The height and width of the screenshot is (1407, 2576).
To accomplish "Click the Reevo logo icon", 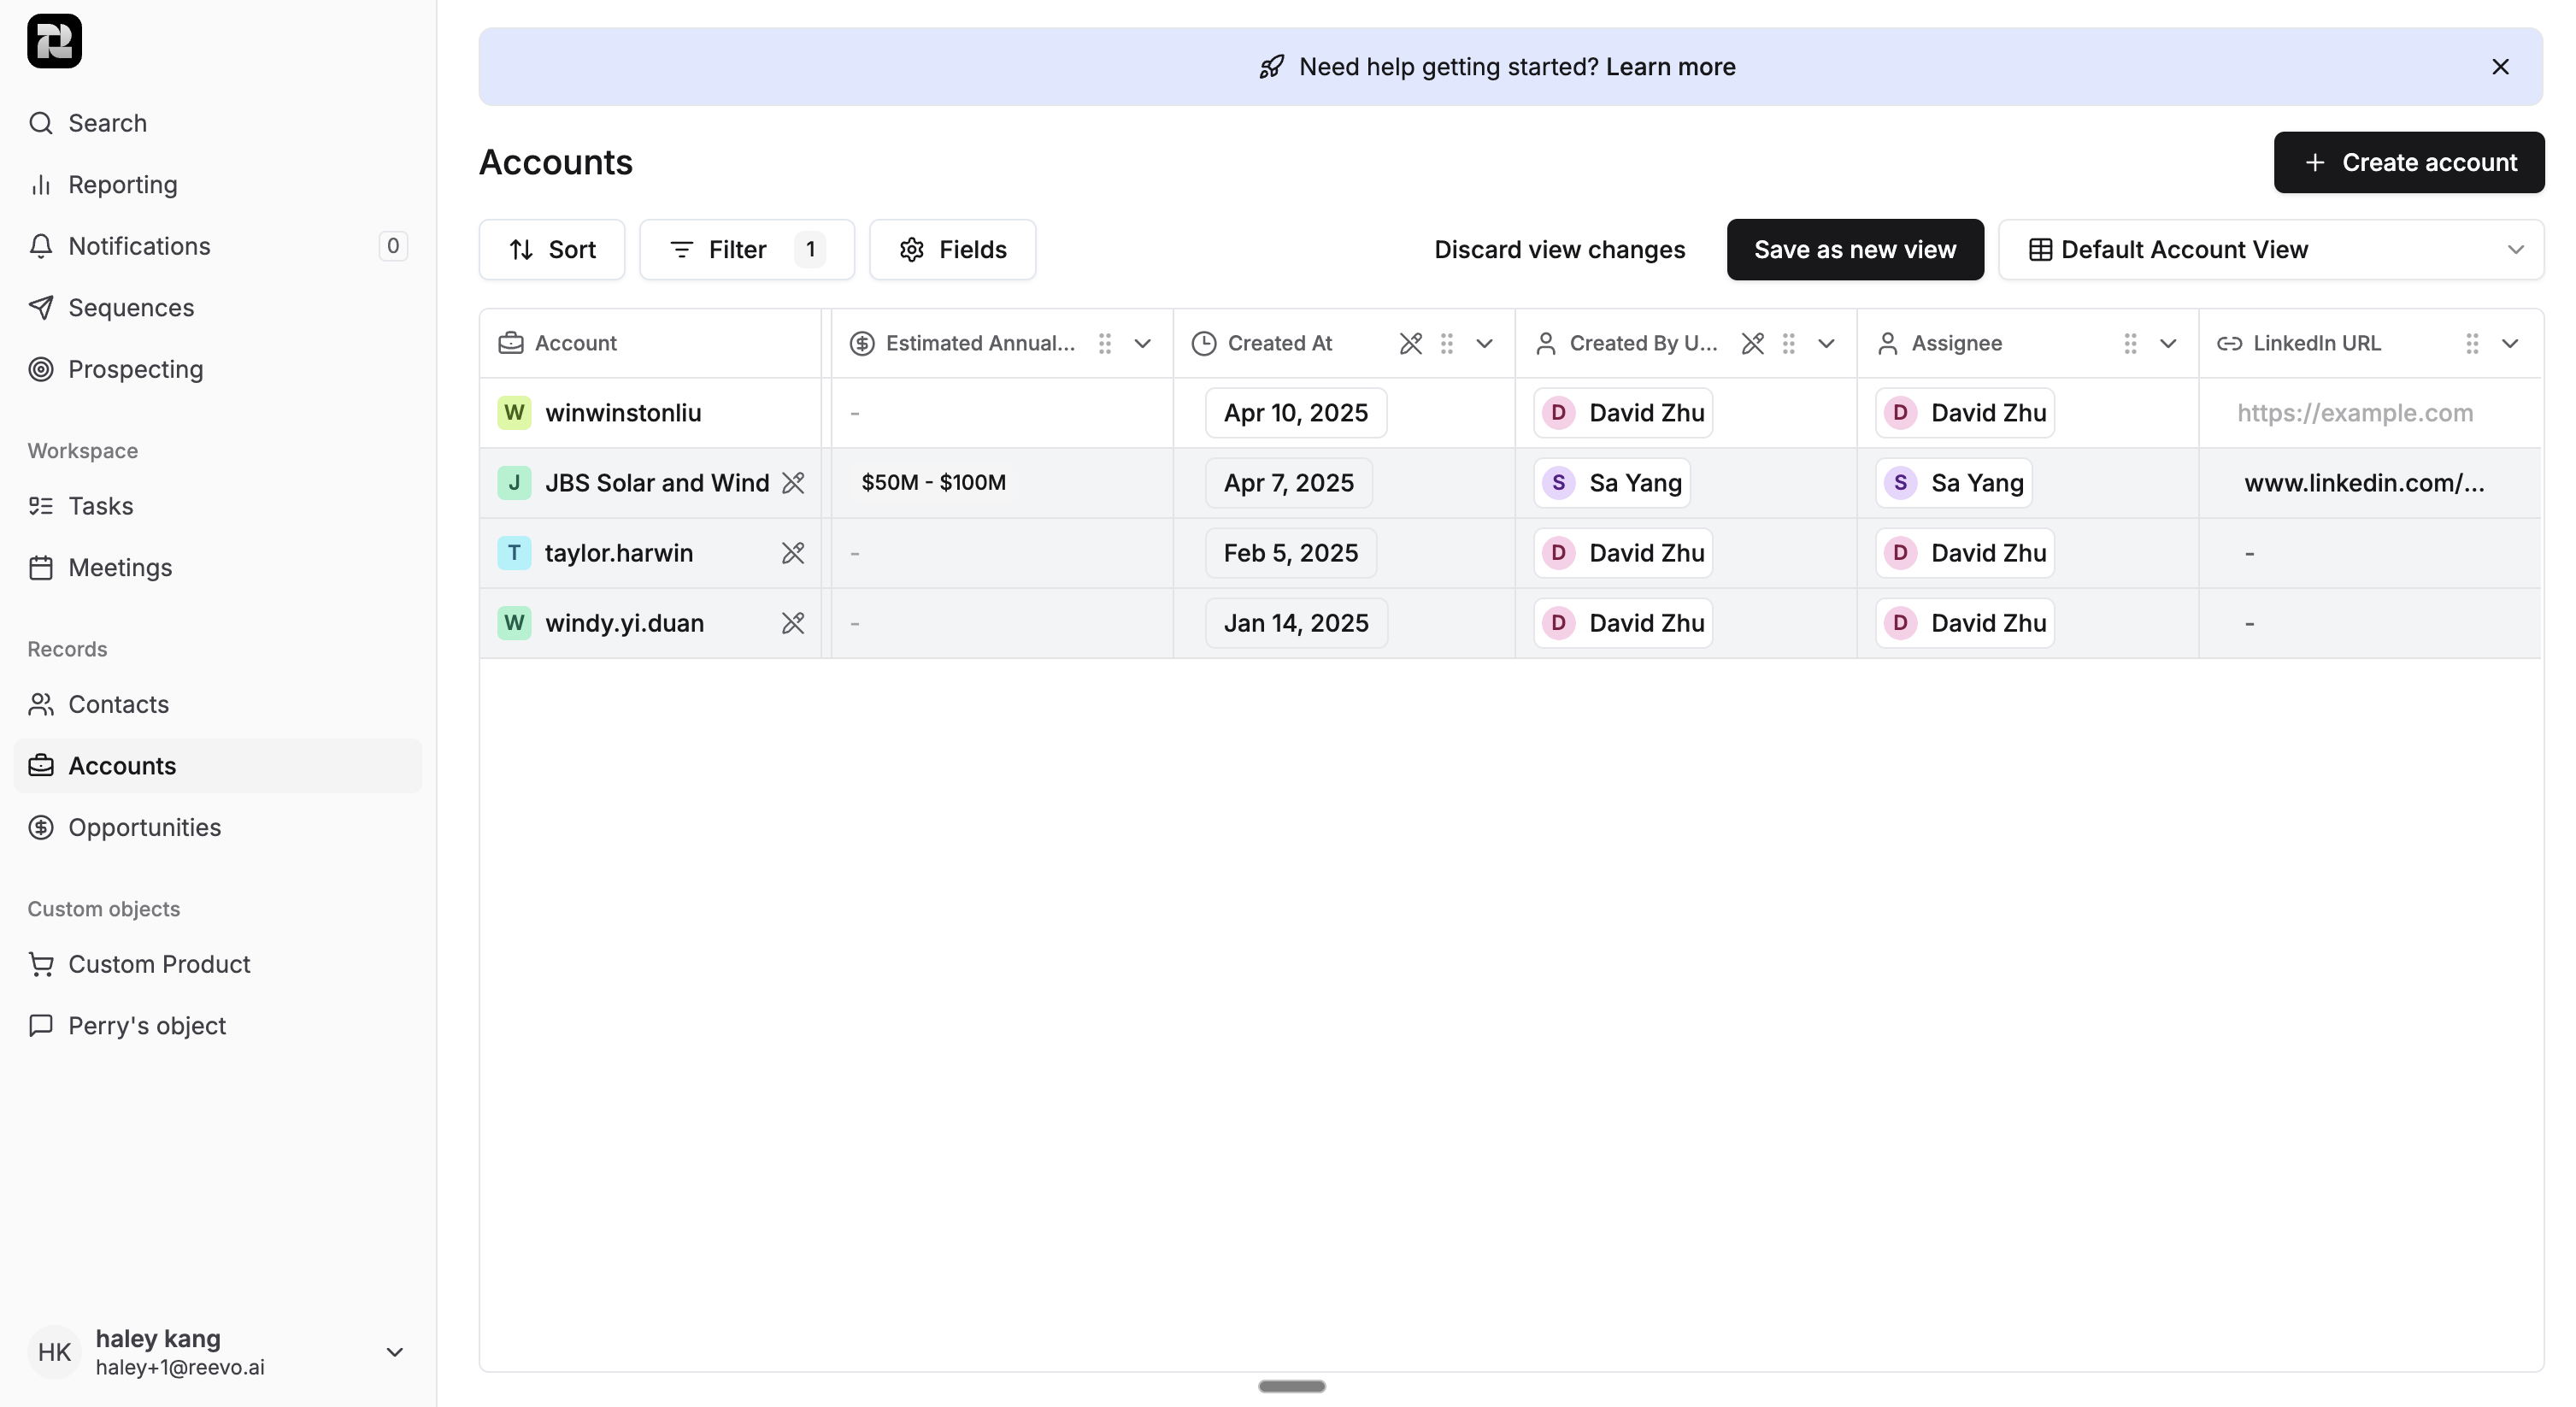I will pyautogui.click(x=54, y=41).
